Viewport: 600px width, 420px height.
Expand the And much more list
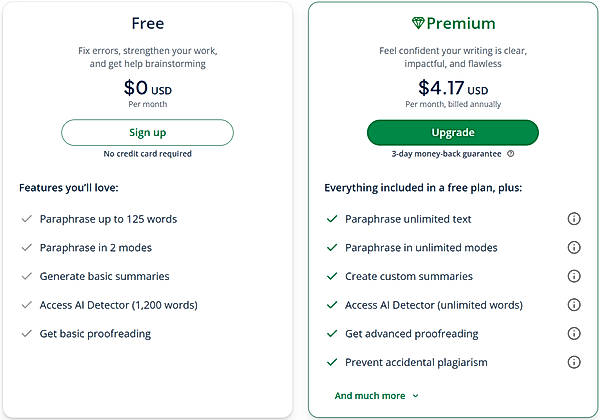pos(370,396)
